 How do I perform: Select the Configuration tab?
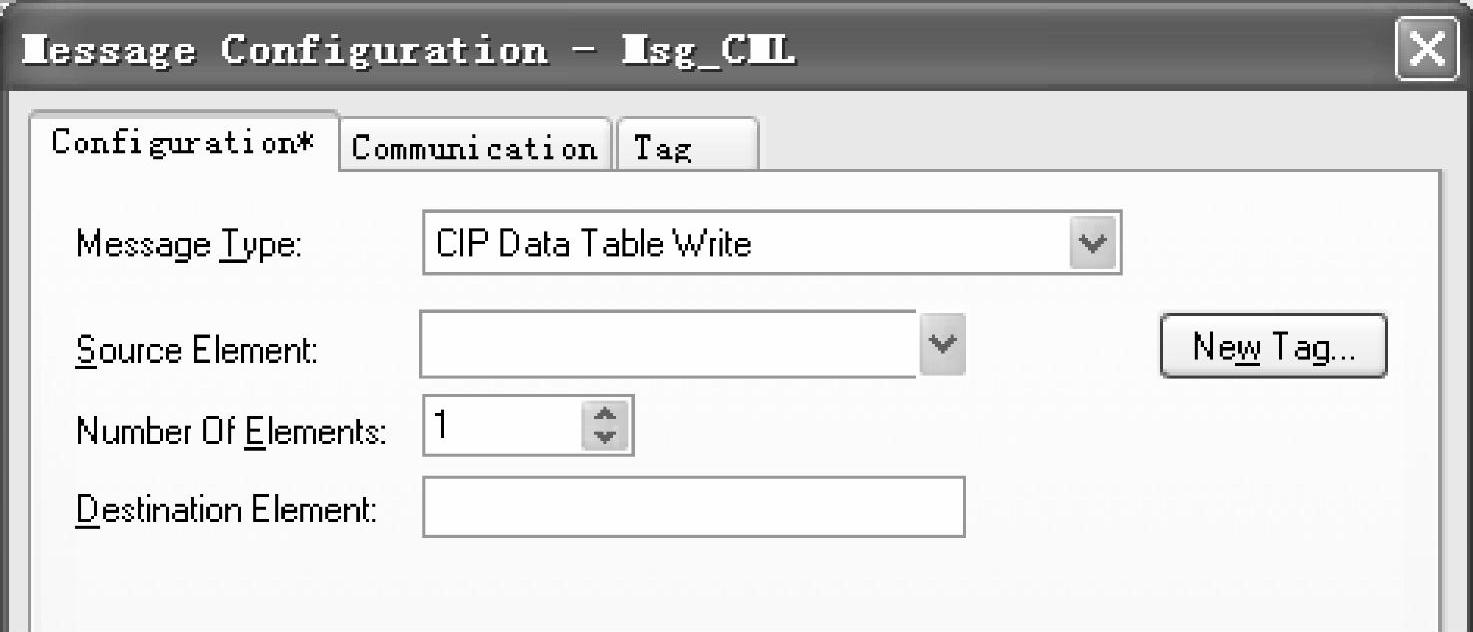pyautogui.click(x=183, y=143)
